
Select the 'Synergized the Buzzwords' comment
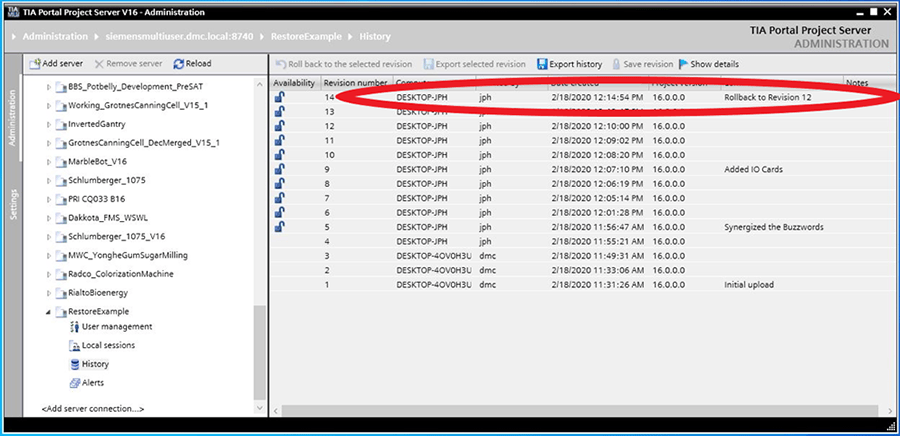(x=774, y=227)
